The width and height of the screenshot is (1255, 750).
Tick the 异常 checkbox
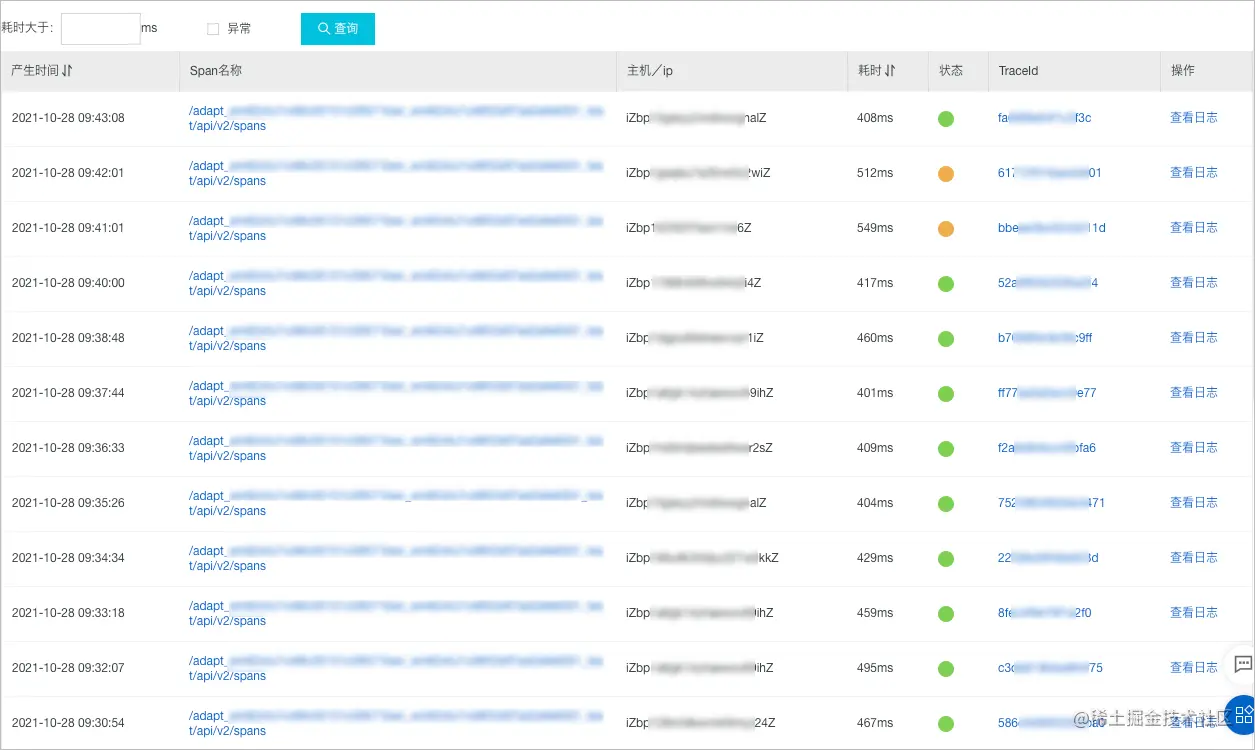tap(213, 29)
